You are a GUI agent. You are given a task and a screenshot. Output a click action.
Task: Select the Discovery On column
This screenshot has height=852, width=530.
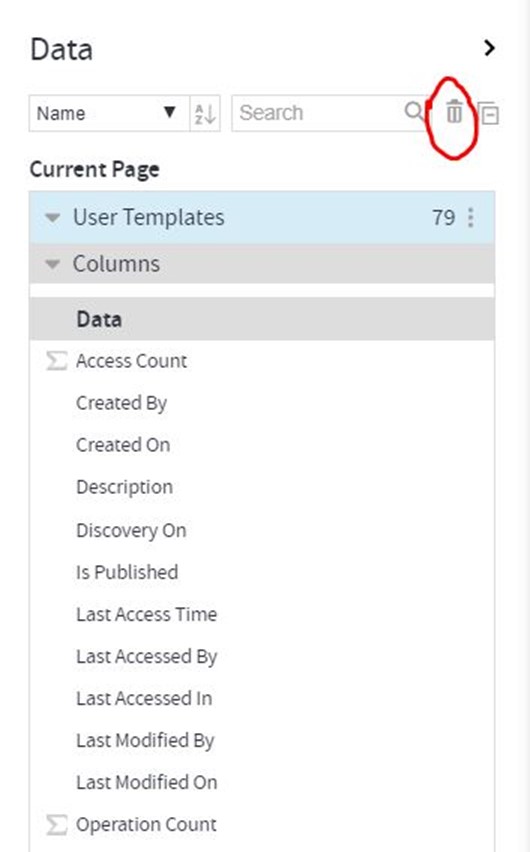(131, 530)
